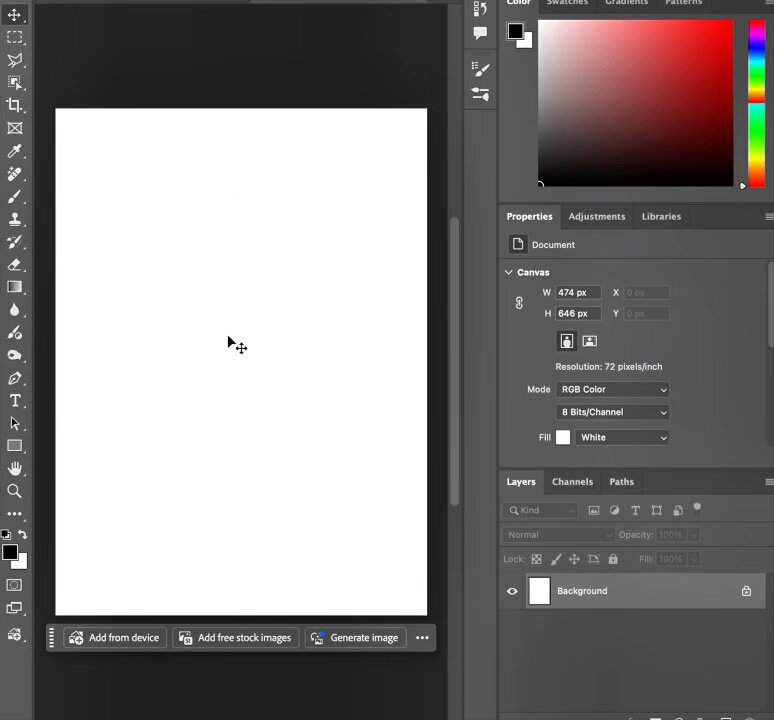The image size is (774, 720).
Task: Select the Polygonal Lasso tool
Action: click(x=14, y=60)
